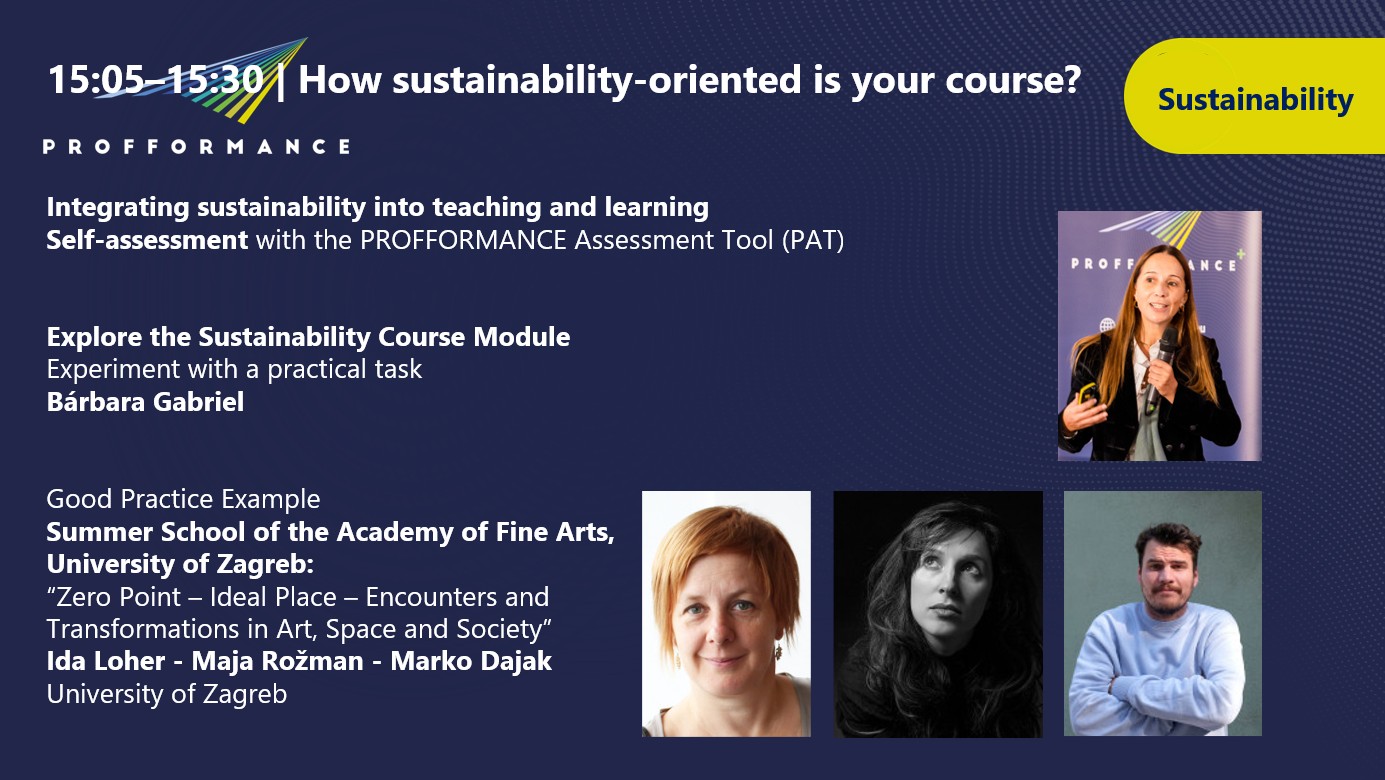Screen dimensions: 1385x780
Task: Open the photo of man in blue sweatshirt
Action: click(1162, 613)
